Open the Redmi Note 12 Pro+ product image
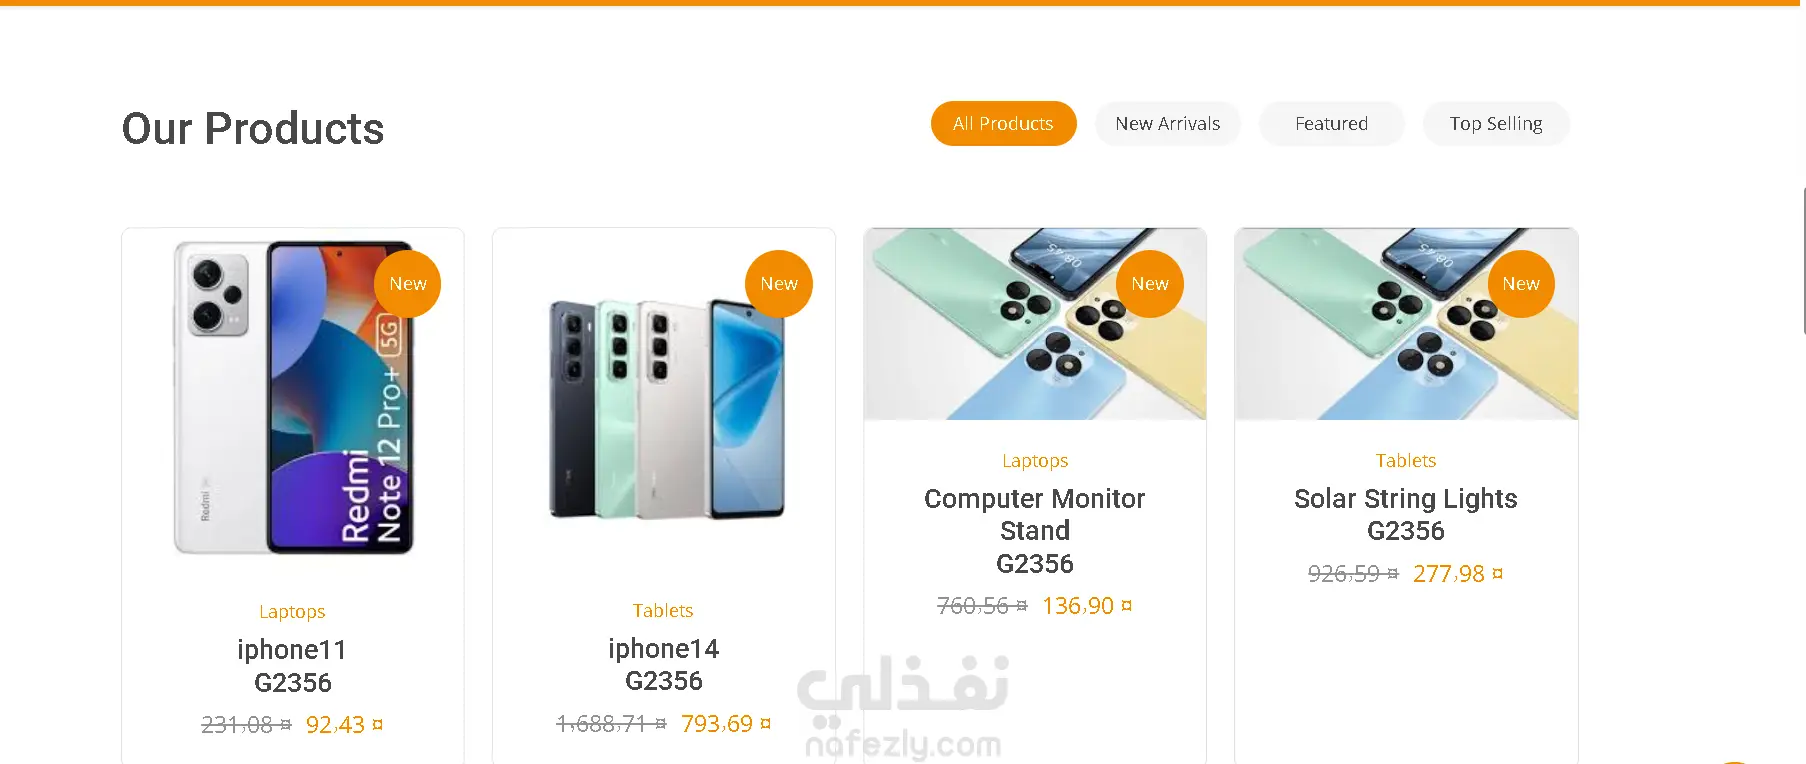1806x764 pixels. tap(293, 398)
